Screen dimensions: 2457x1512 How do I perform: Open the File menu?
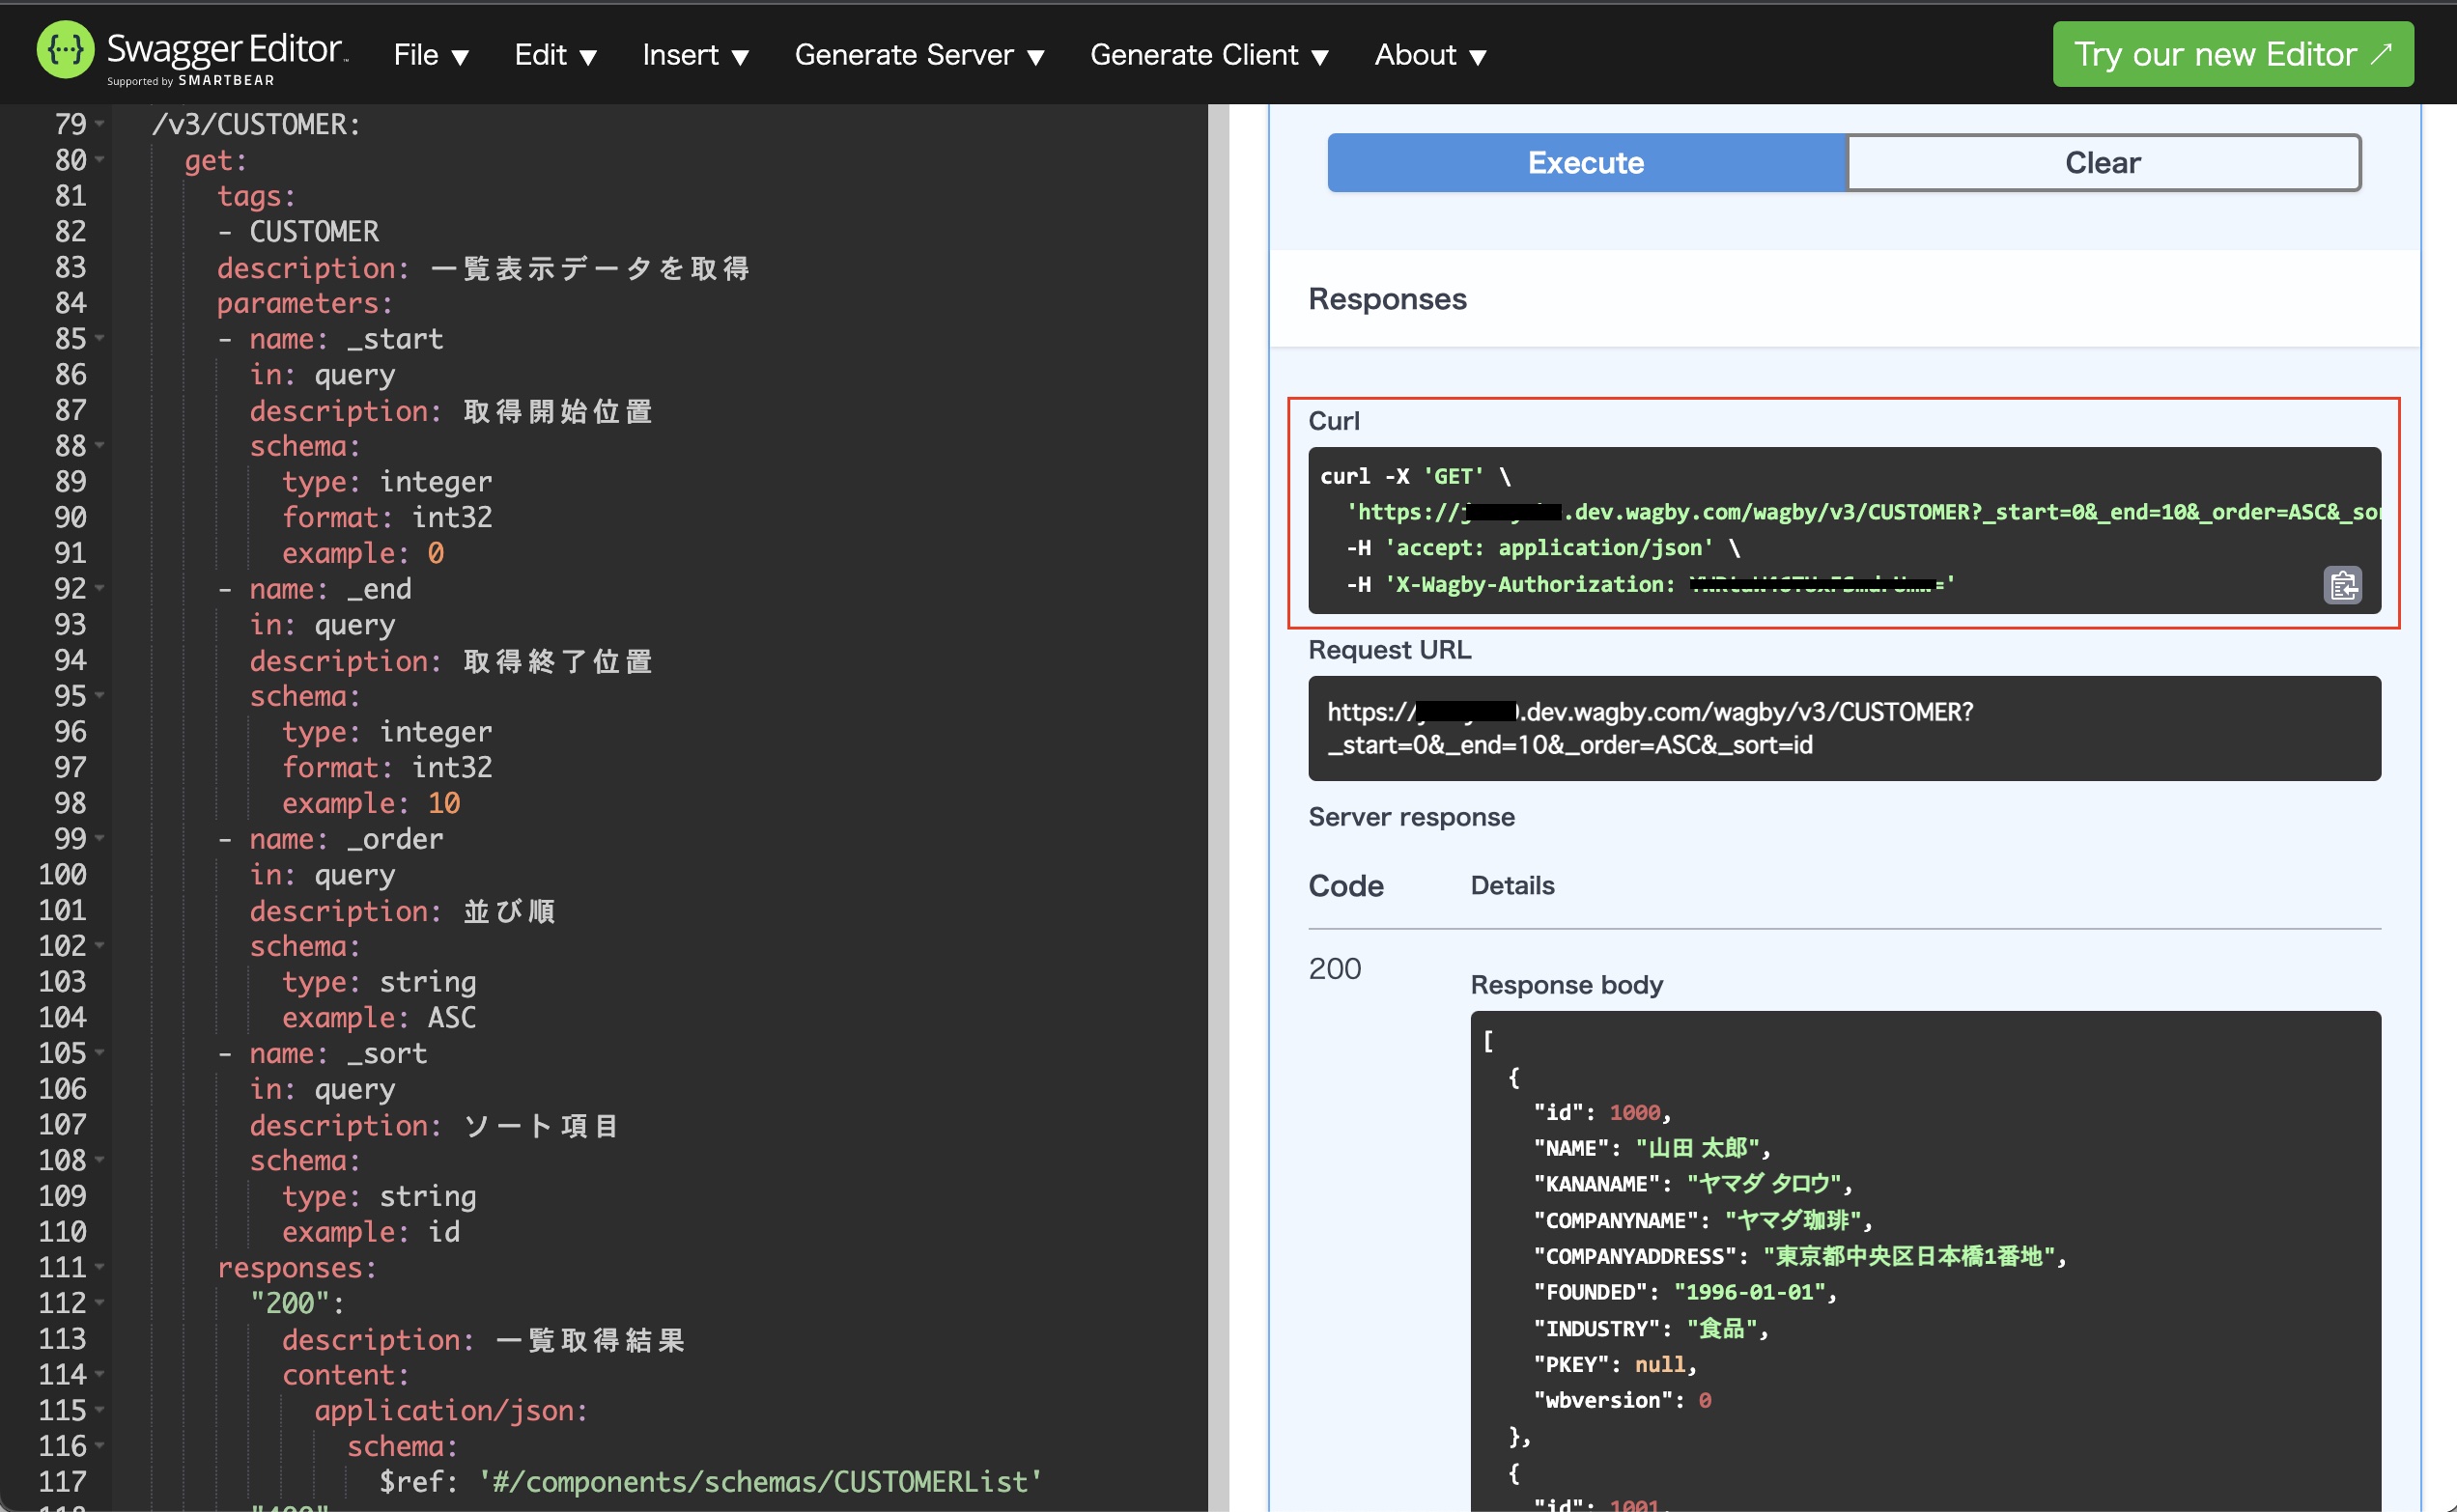(428, 54)
